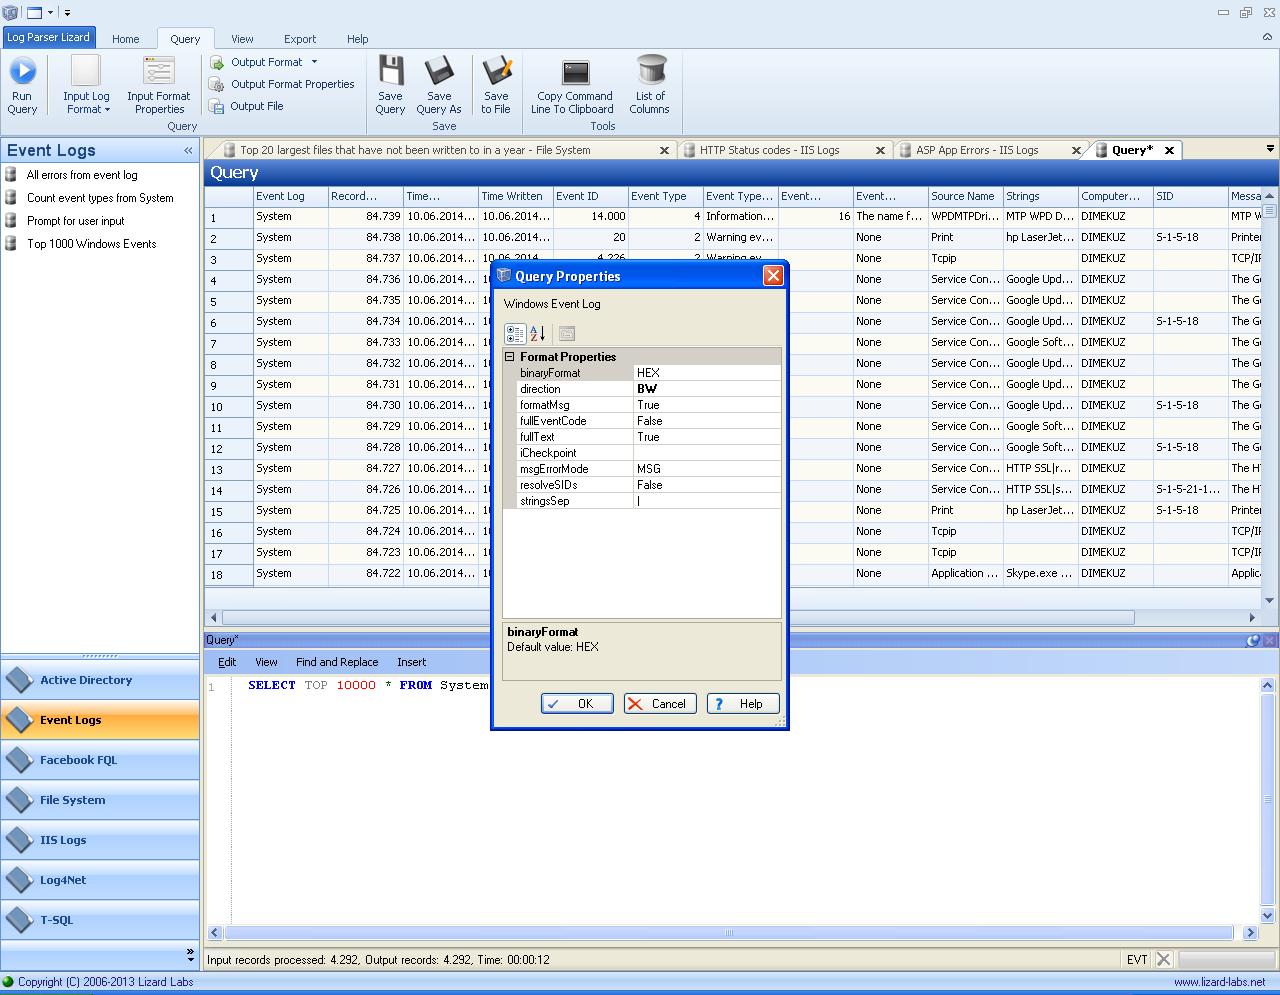The image size is (1280, 995).
Task: Click the Save to File icon
Action: click(496, 72)
